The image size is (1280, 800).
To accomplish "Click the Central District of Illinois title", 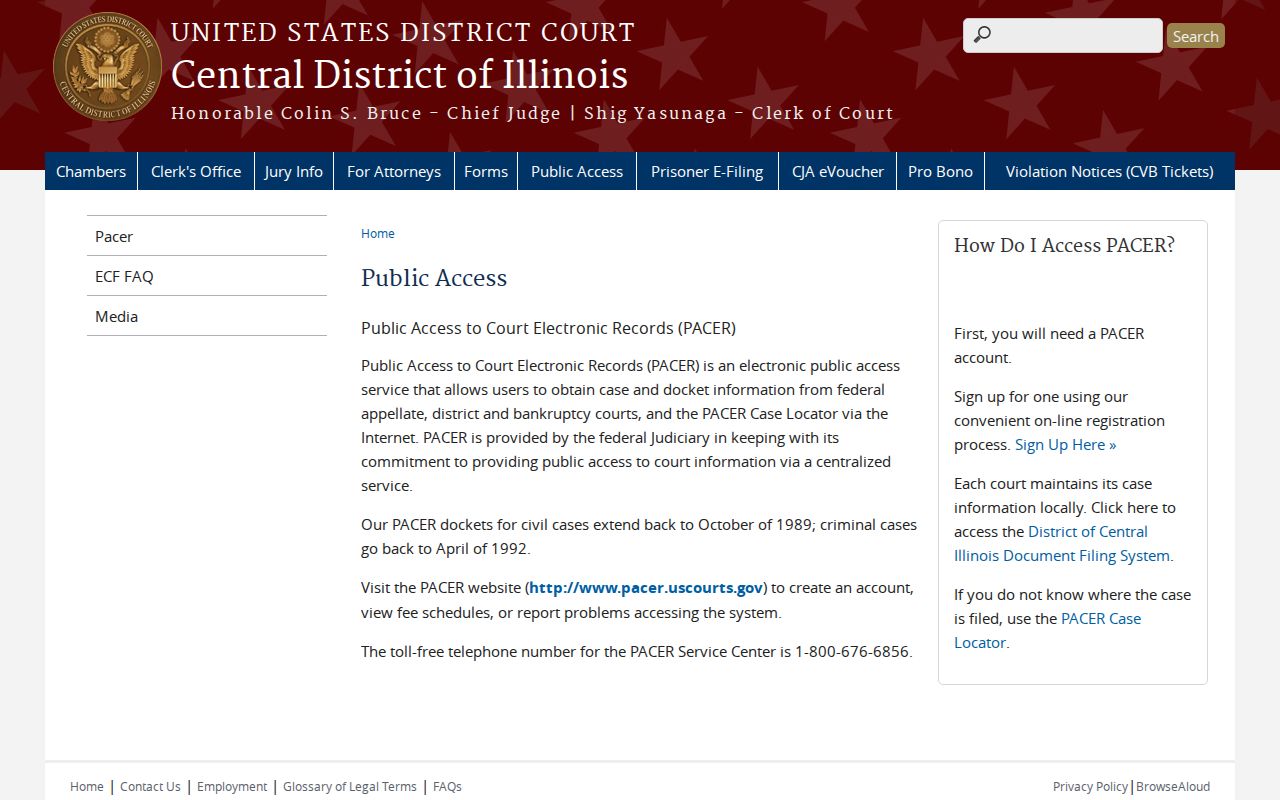I will 400,75.
